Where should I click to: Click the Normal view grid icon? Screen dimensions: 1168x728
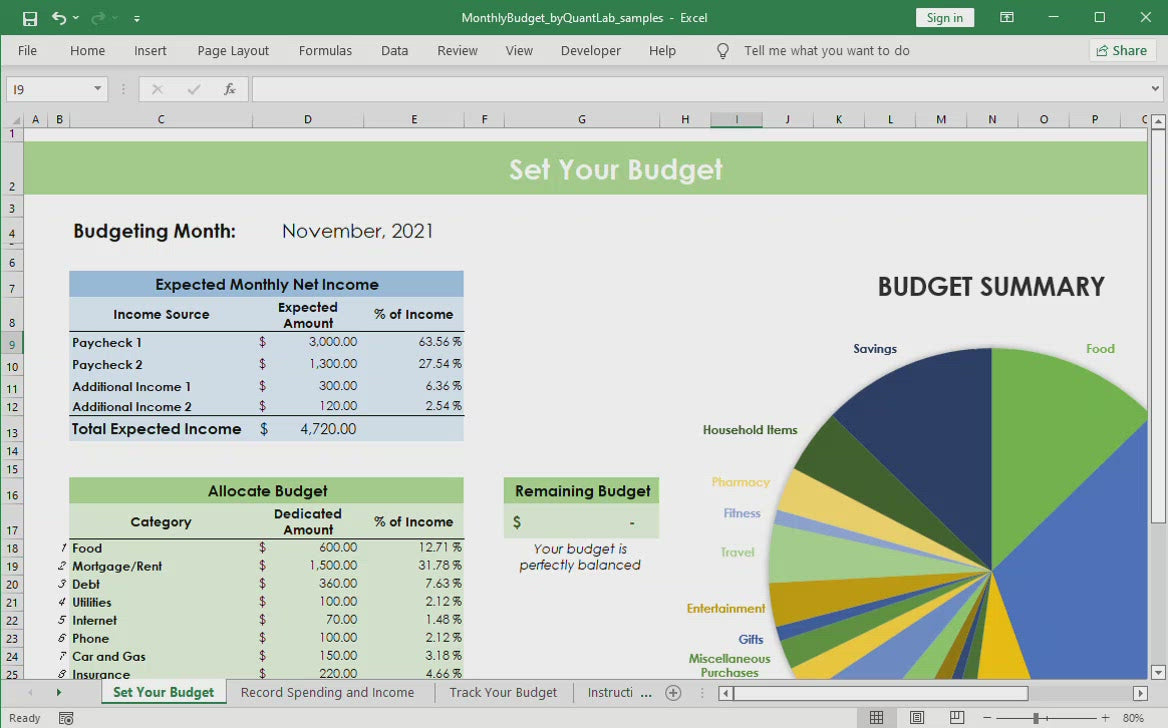876,718
